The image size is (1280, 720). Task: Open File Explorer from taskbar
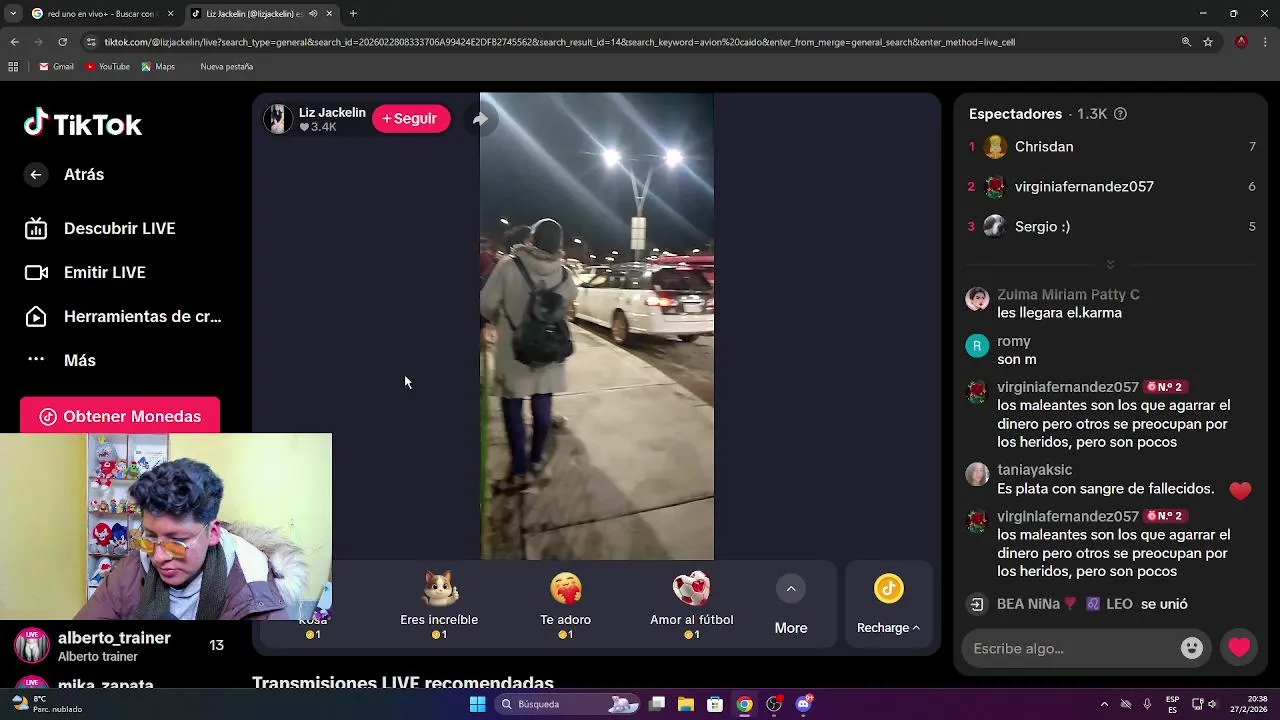(686, 704)
